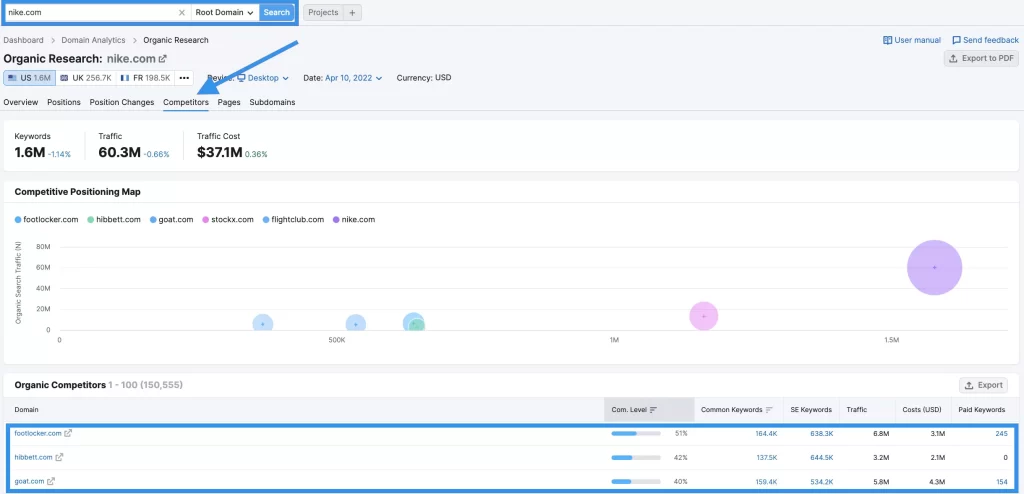This screenshot has width=1024, height=494.
Task: Select the US 1.6M database
Action: click(28, 78)
